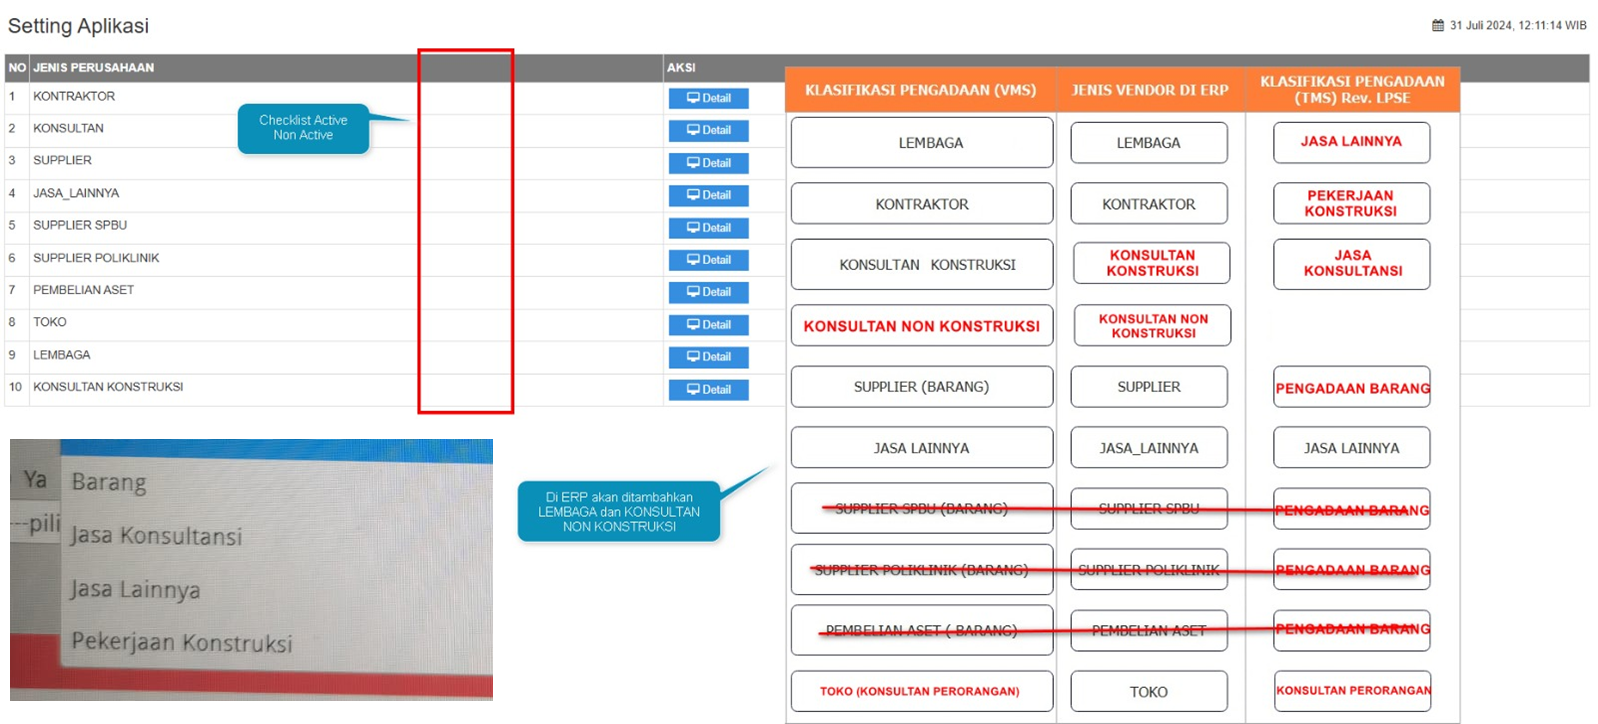Click the NO column header
Image resolution: width=1598 pixels, height=724 pixels.
point(17,68)
